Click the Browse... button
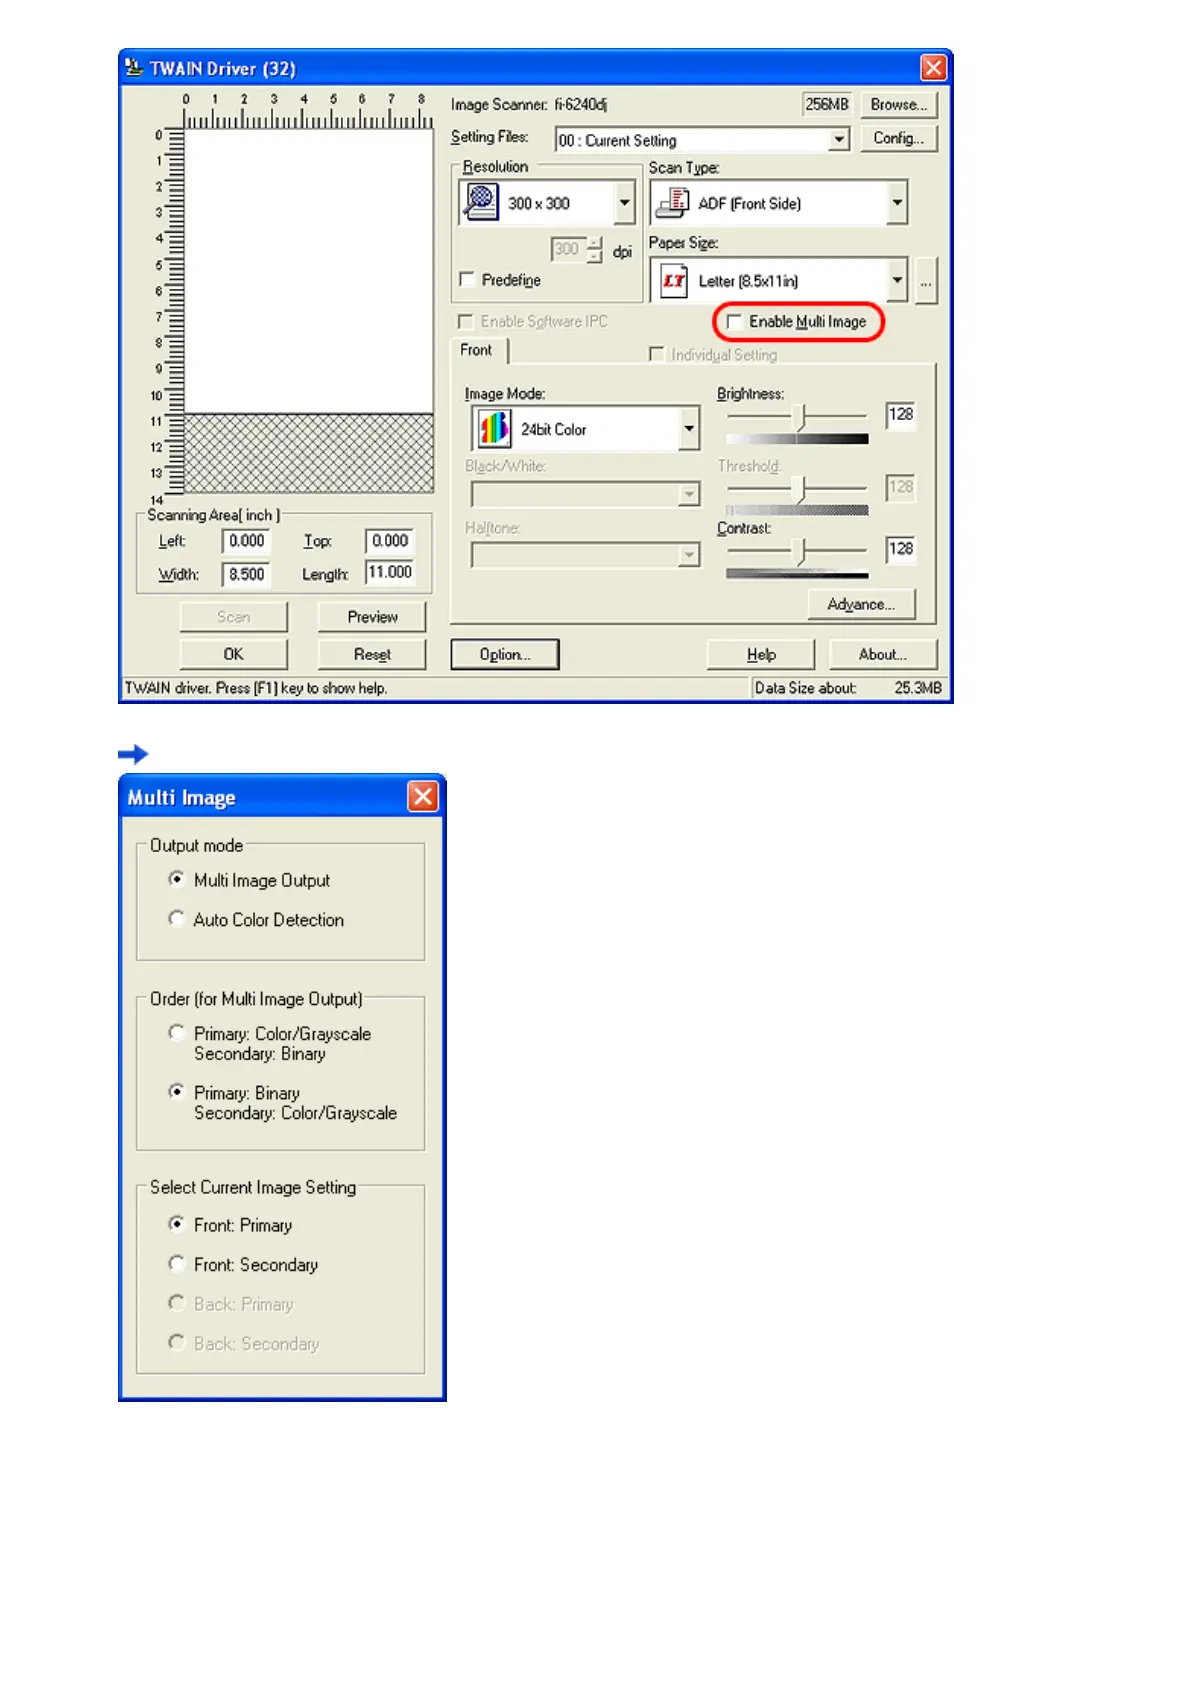 tap(898, 104)
